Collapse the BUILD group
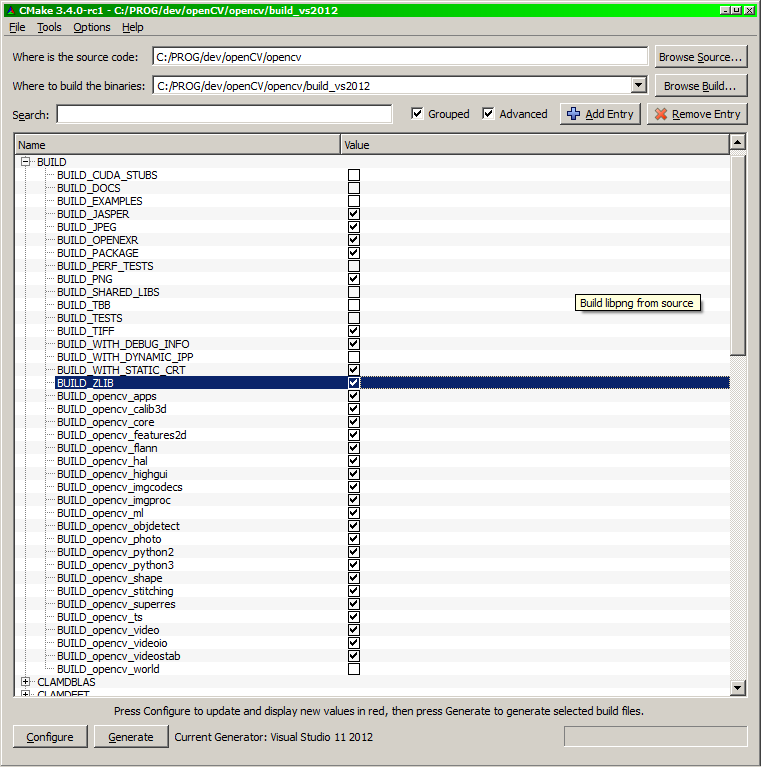 [x=25, y=162]
